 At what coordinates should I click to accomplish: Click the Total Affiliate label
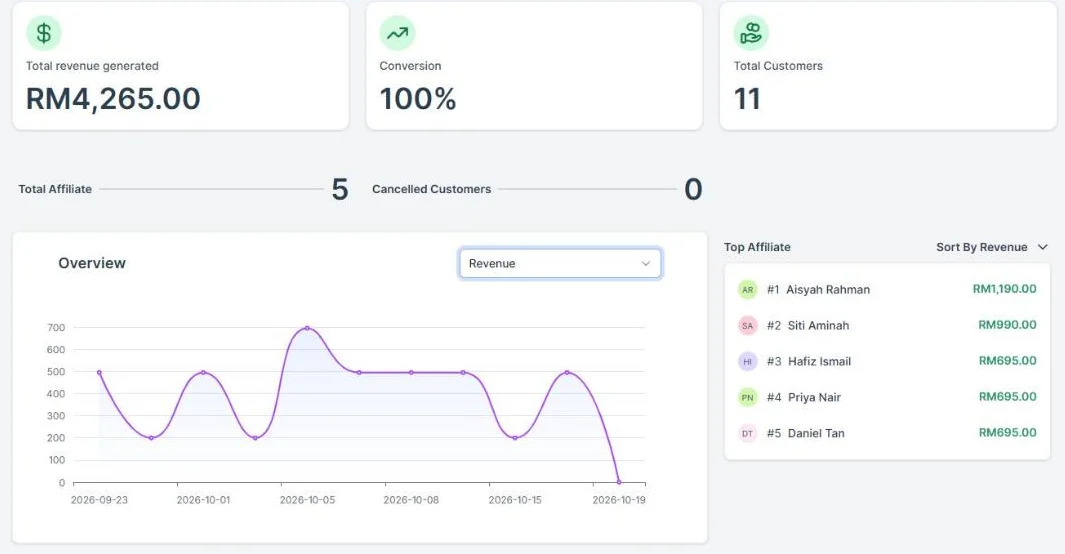(55, 189)
